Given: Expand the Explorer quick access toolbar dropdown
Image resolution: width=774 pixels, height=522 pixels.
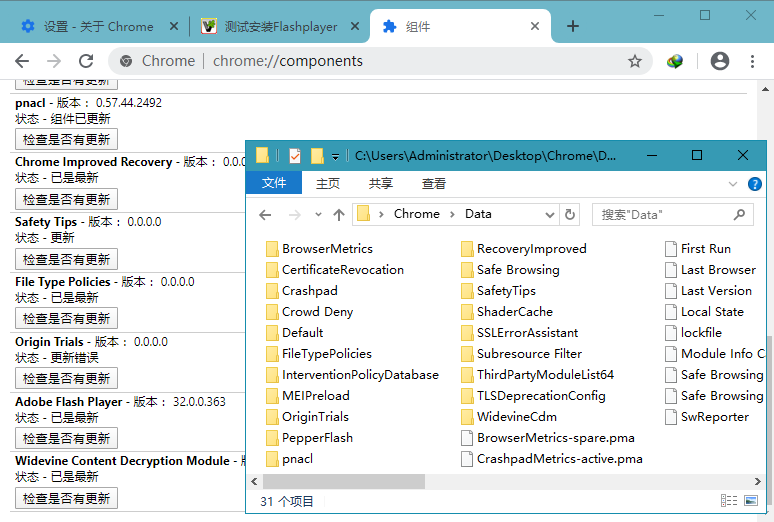Looking at the screenshot, I should coord(335,156).
